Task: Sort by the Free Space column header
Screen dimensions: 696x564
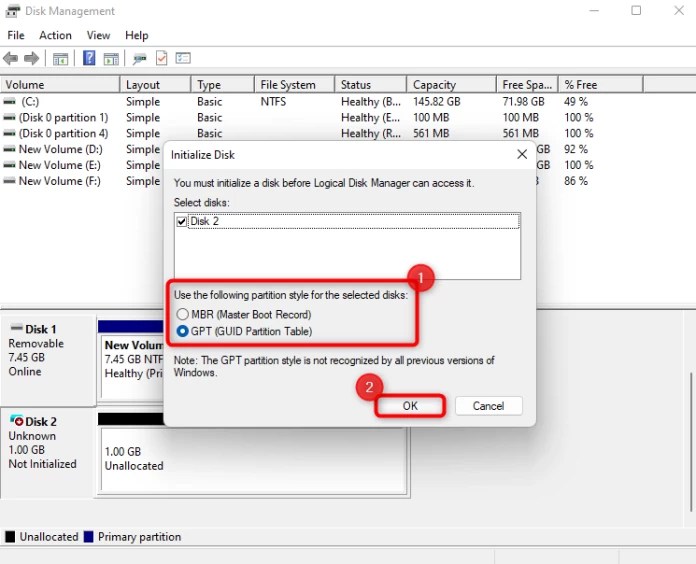Action: pos(527,84)
